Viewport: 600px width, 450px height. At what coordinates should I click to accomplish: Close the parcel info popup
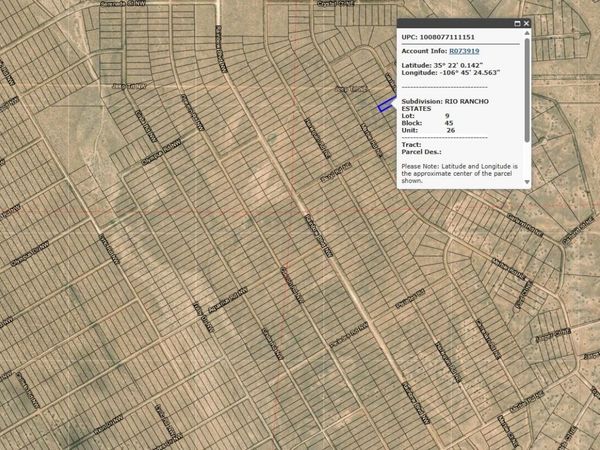click(527, 24)
